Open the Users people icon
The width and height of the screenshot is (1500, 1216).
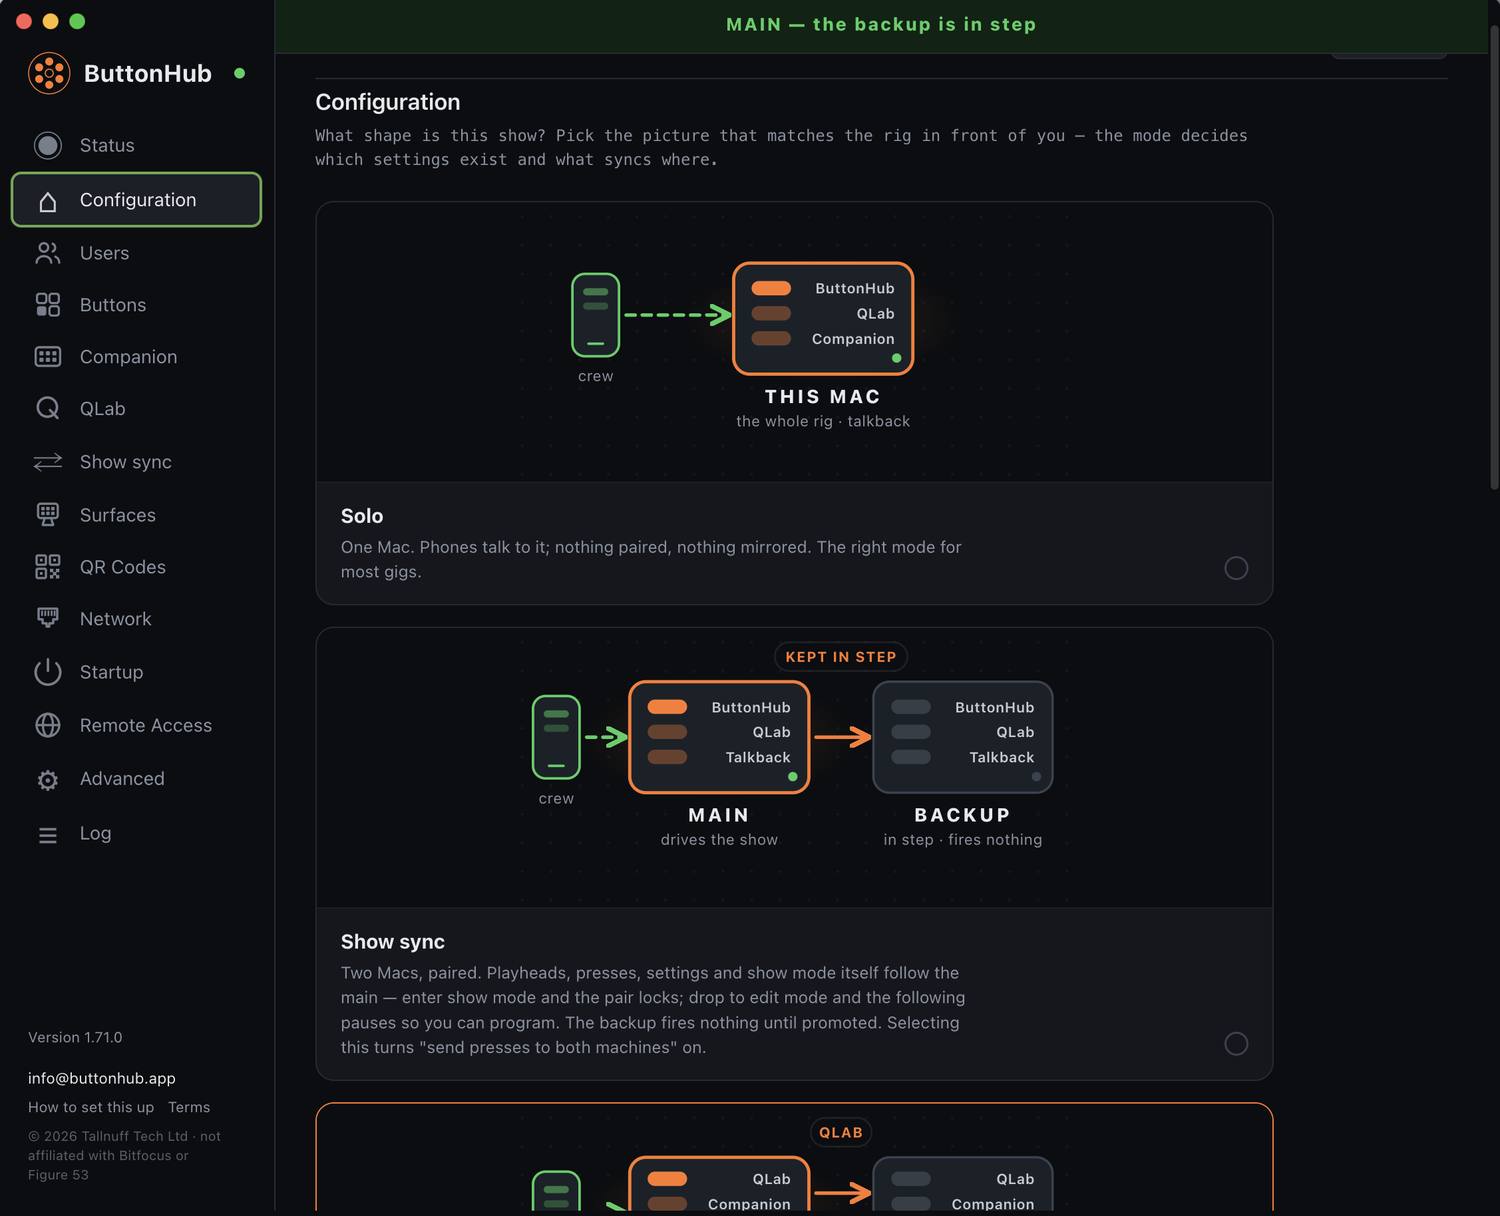click(x=48, y=253)
